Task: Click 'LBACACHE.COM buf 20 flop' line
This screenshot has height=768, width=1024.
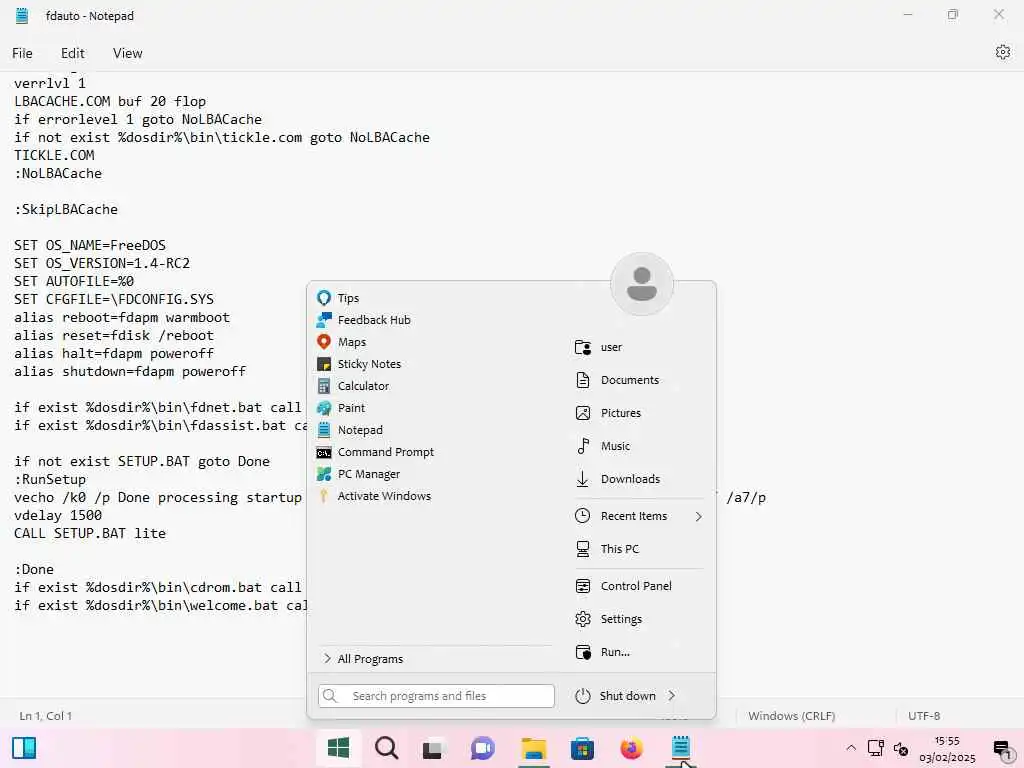Action: [x=110, y=101]
